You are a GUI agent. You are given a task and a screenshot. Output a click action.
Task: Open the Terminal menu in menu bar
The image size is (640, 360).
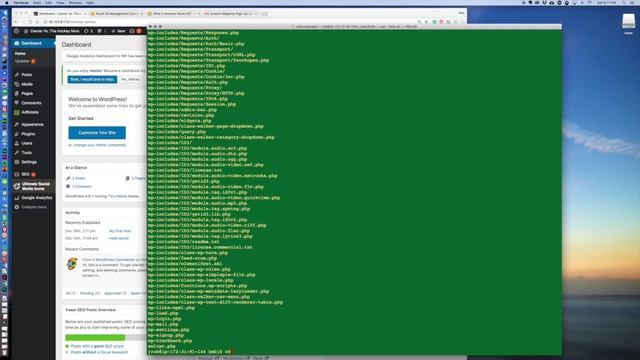pyautogui.click(x=21, y=2)
